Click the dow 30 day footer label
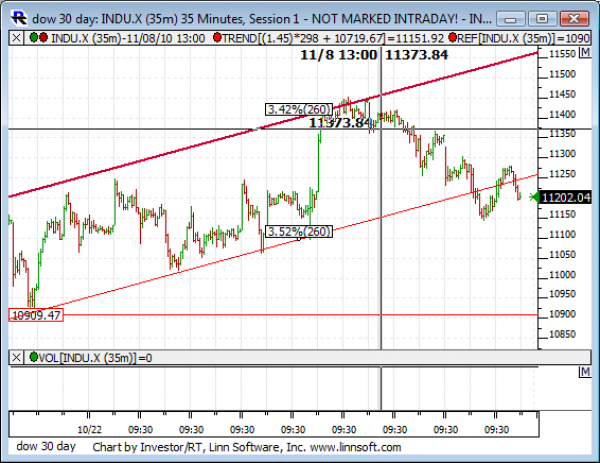The height and width of the screenshot is (463, 600). tap(46, 447)
